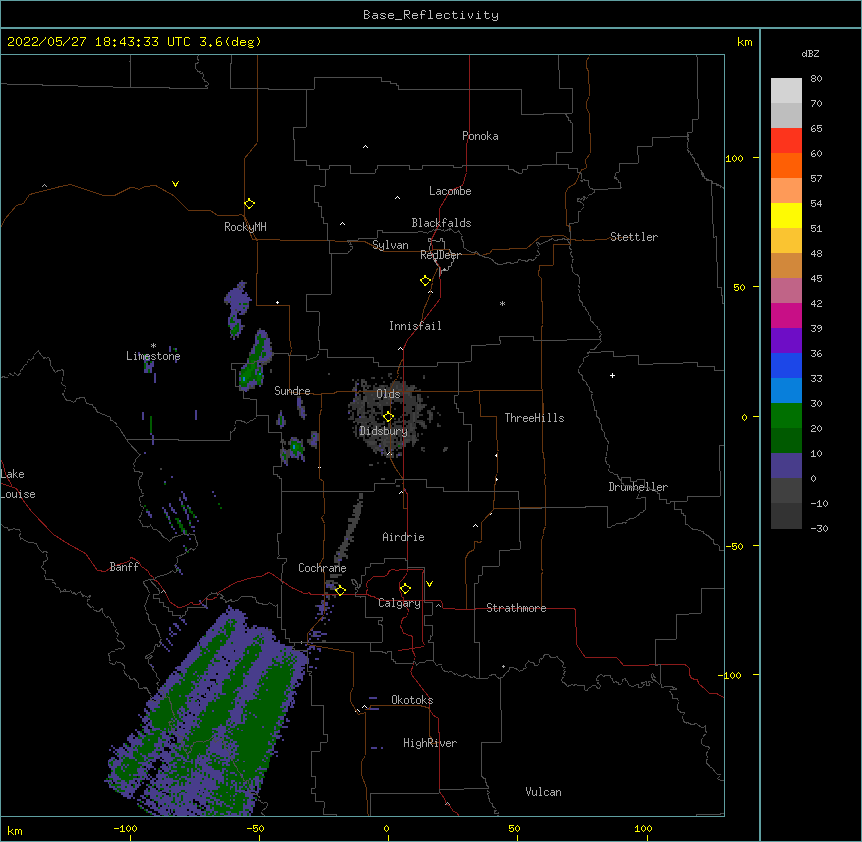862x842 pixels.
Task: Select the light blue 33 dBZ legend swatch
Action: point(786,390)
